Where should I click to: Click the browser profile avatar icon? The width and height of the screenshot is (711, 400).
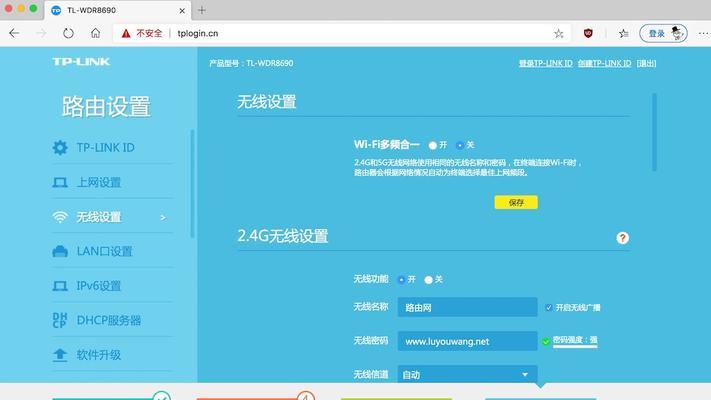pos(677,33)
